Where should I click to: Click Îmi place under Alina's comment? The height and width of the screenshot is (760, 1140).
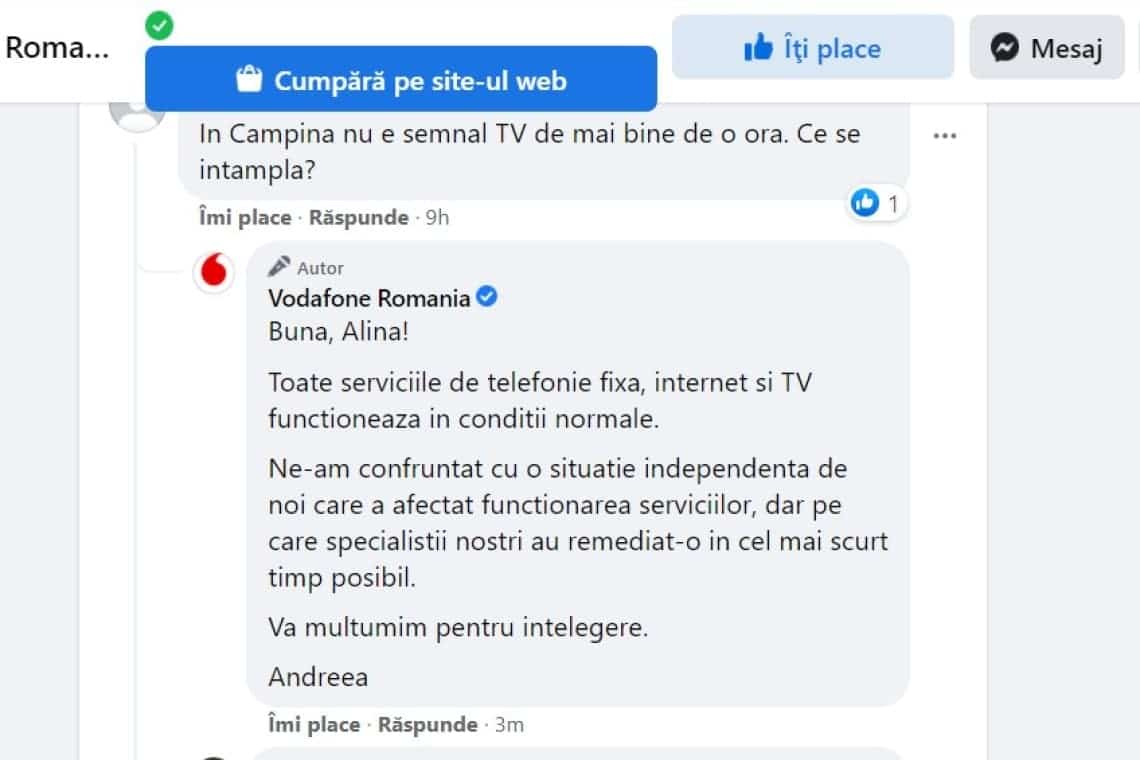click(244, 217)
